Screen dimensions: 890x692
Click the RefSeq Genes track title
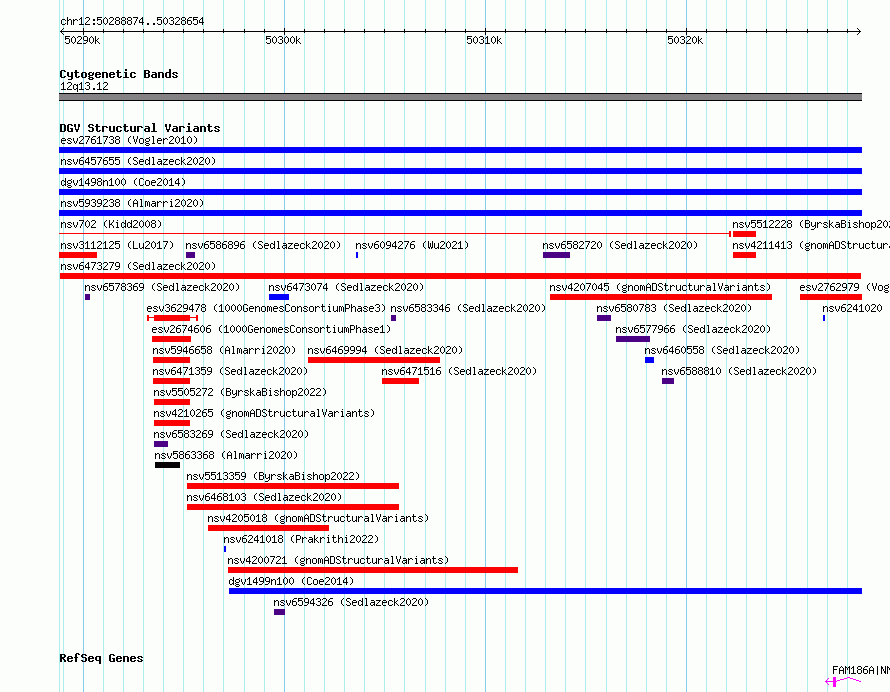[x=101, y=659]
